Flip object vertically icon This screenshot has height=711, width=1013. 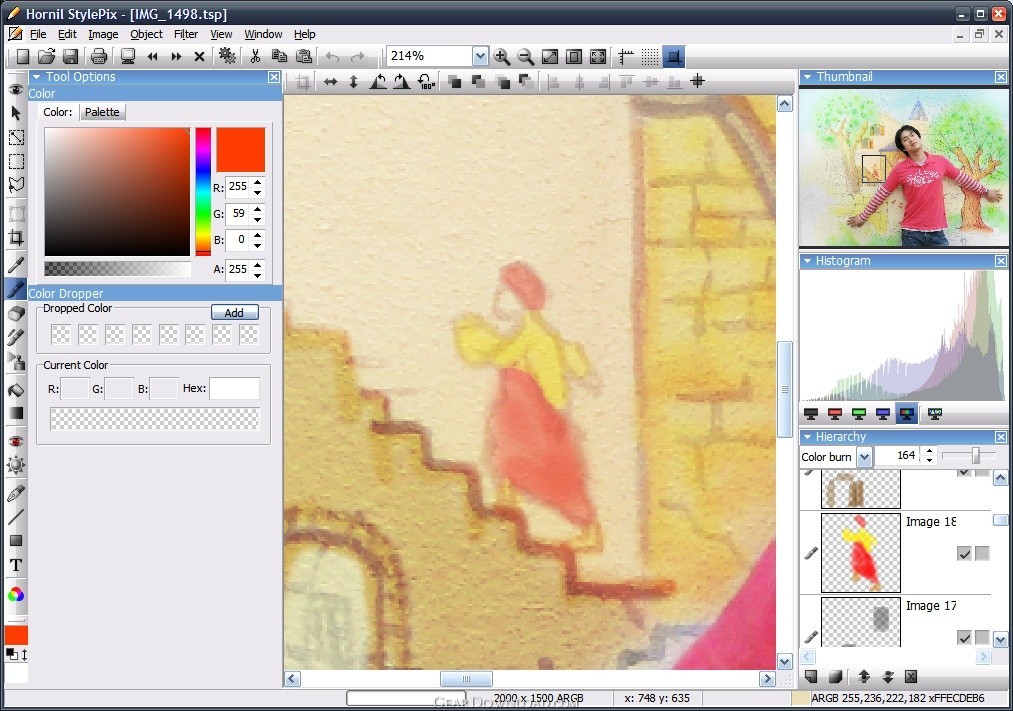[353, 81]
